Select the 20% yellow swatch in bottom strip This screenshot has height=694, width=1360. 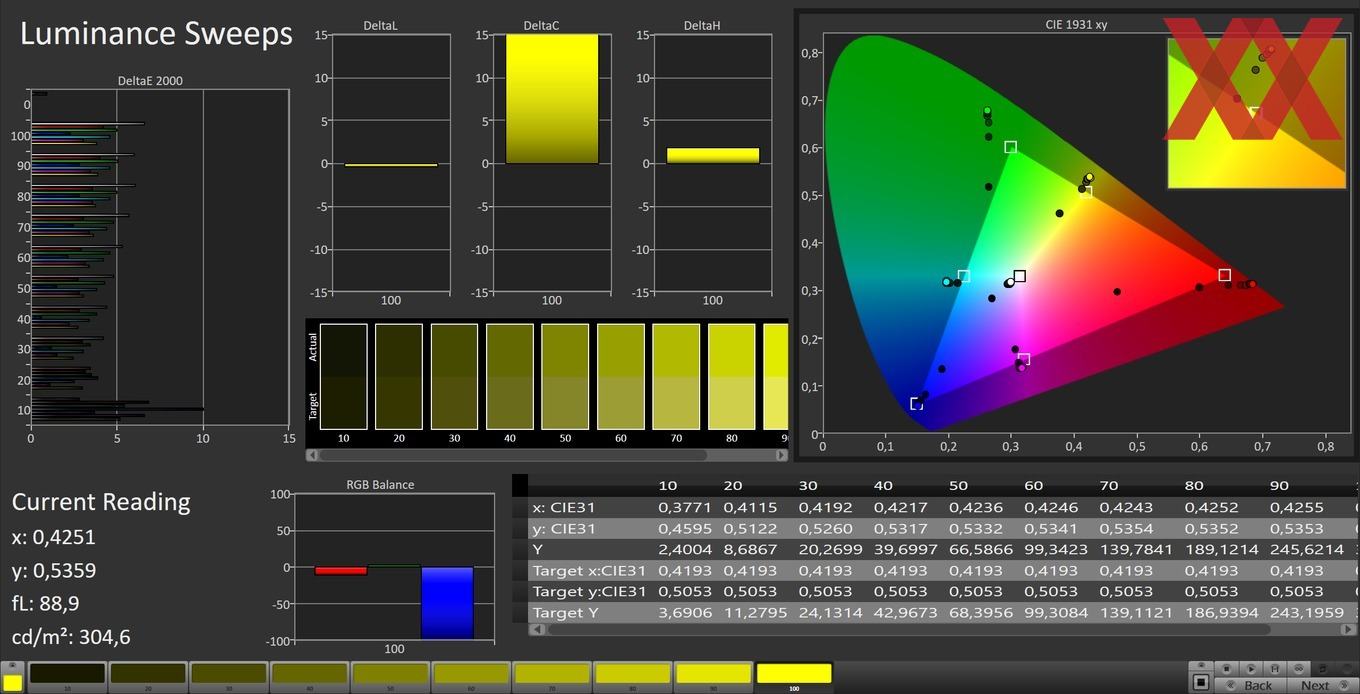click(x=148, y=675)
